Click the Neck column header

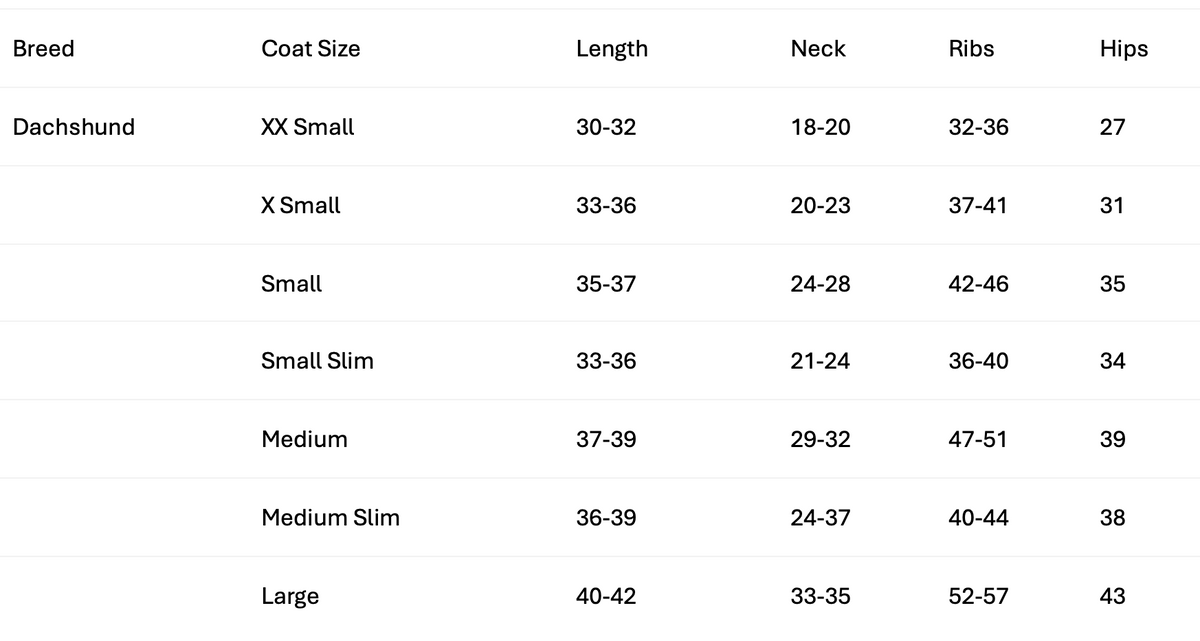click(818, 49)
